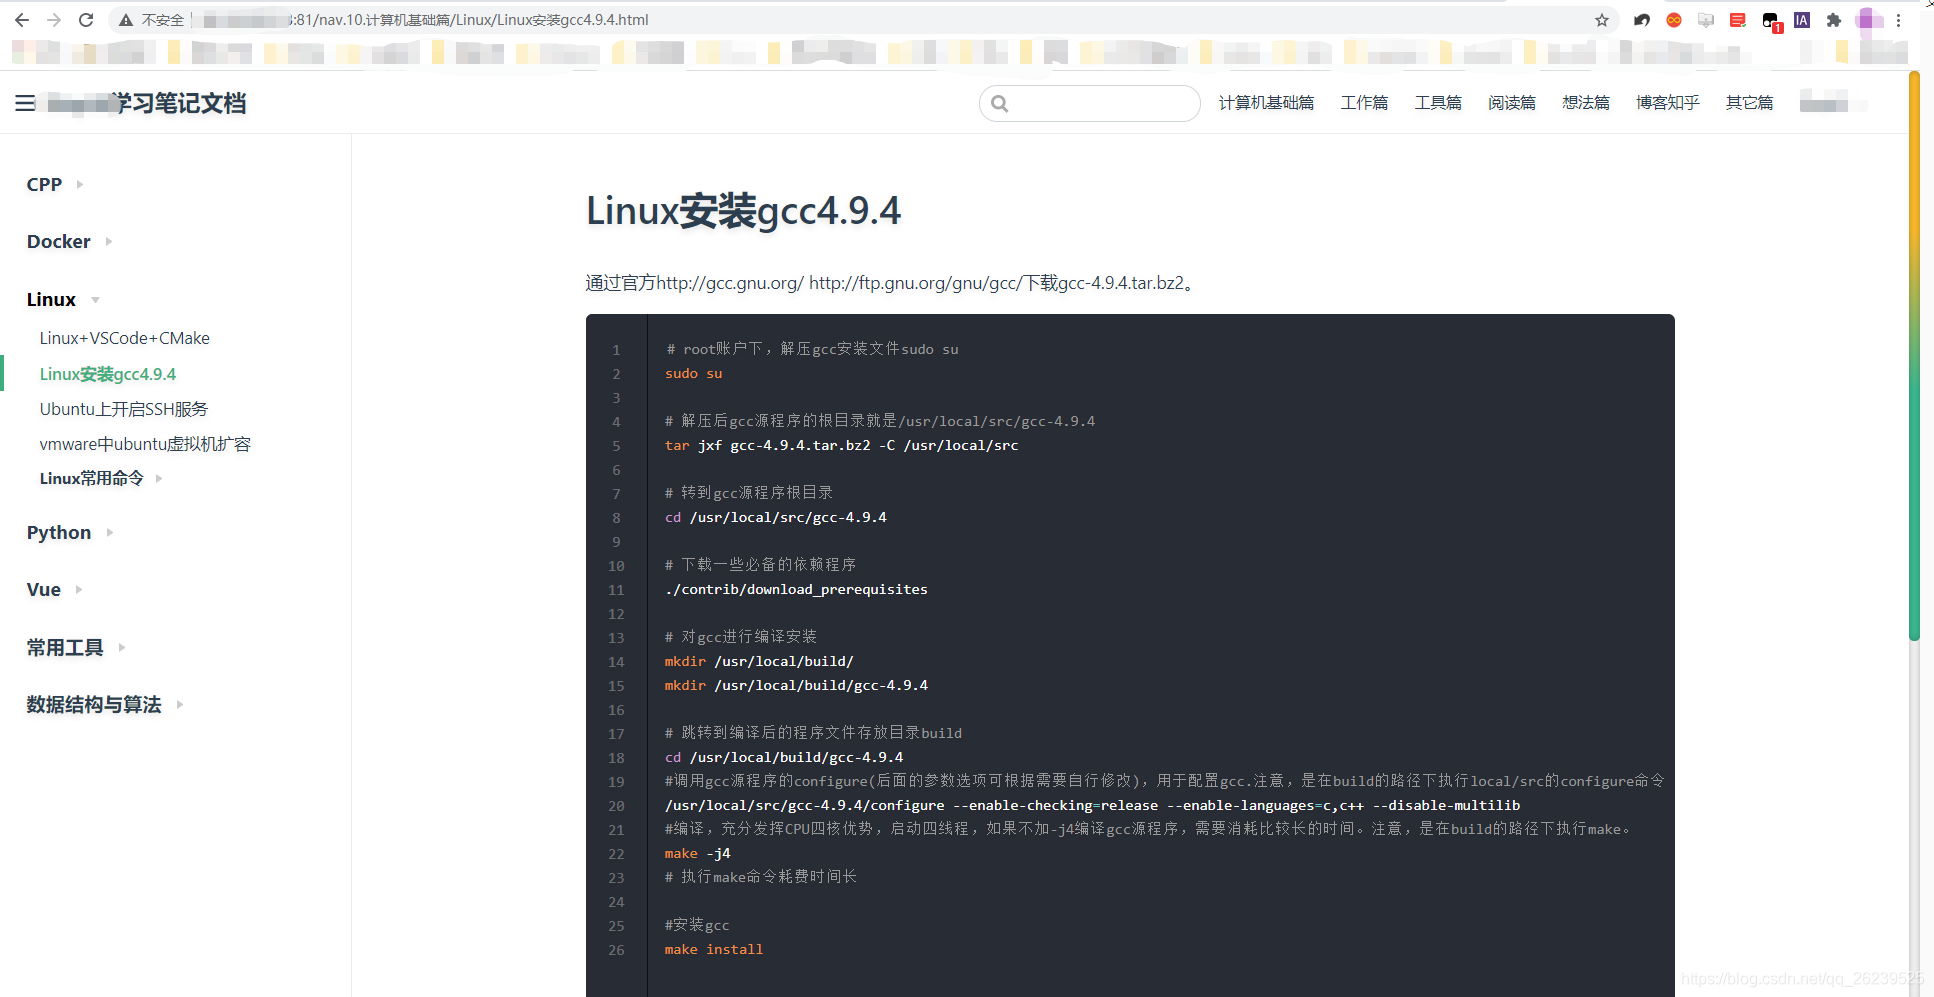This screenshot has height=997, width=1934.
Task: Toggle the sidebar with hamburger icon
Action: 25,103
